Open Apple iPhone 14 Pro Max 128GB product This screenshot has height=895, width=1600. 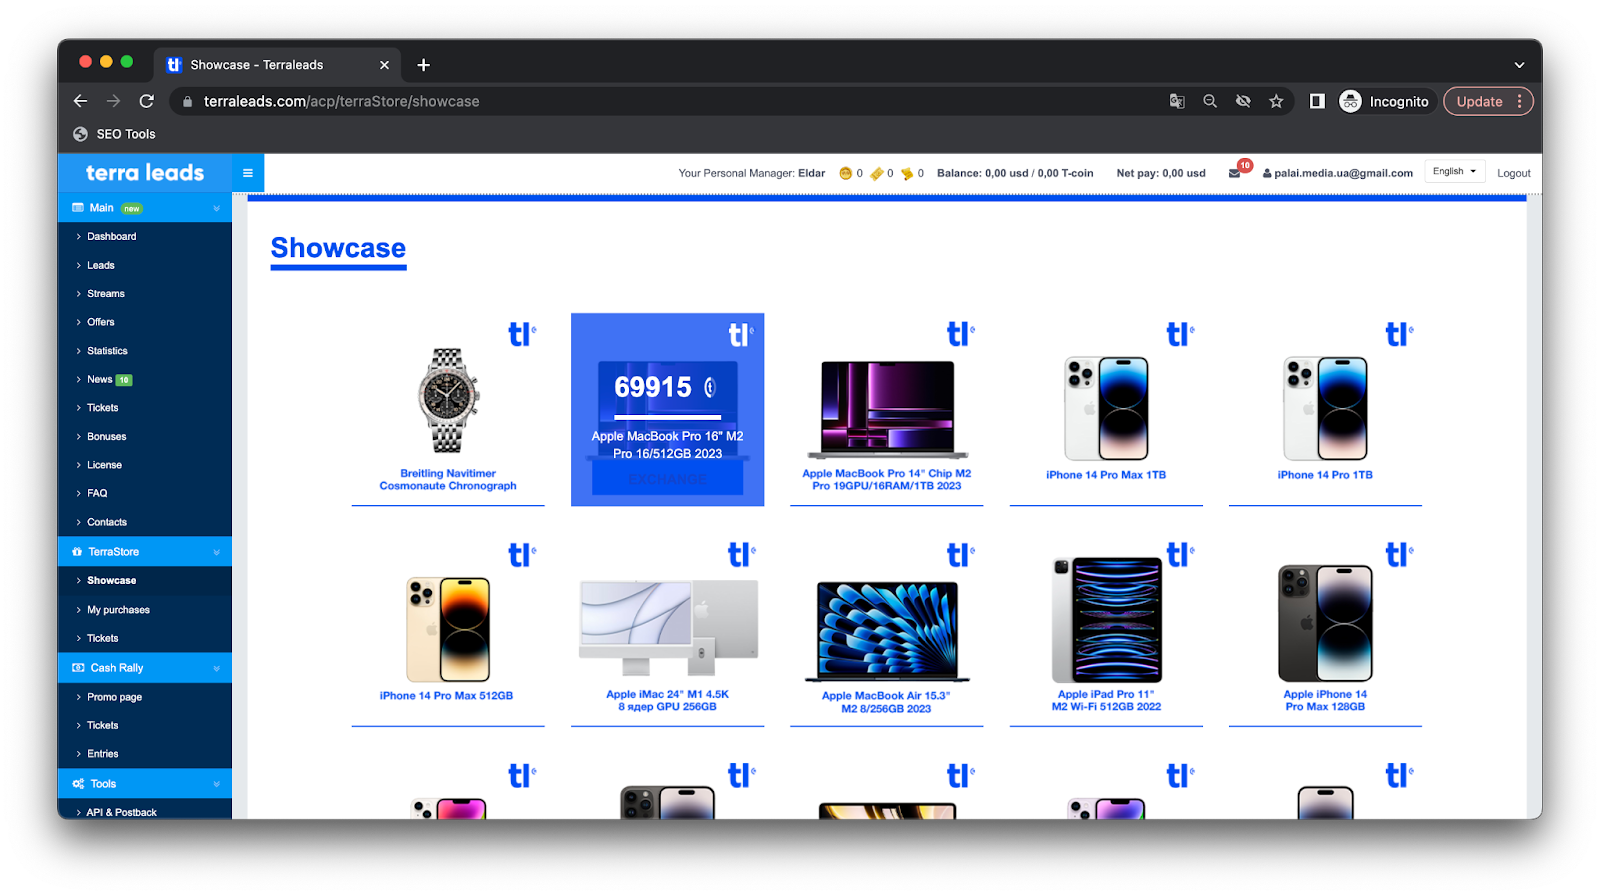(1325, 630)
